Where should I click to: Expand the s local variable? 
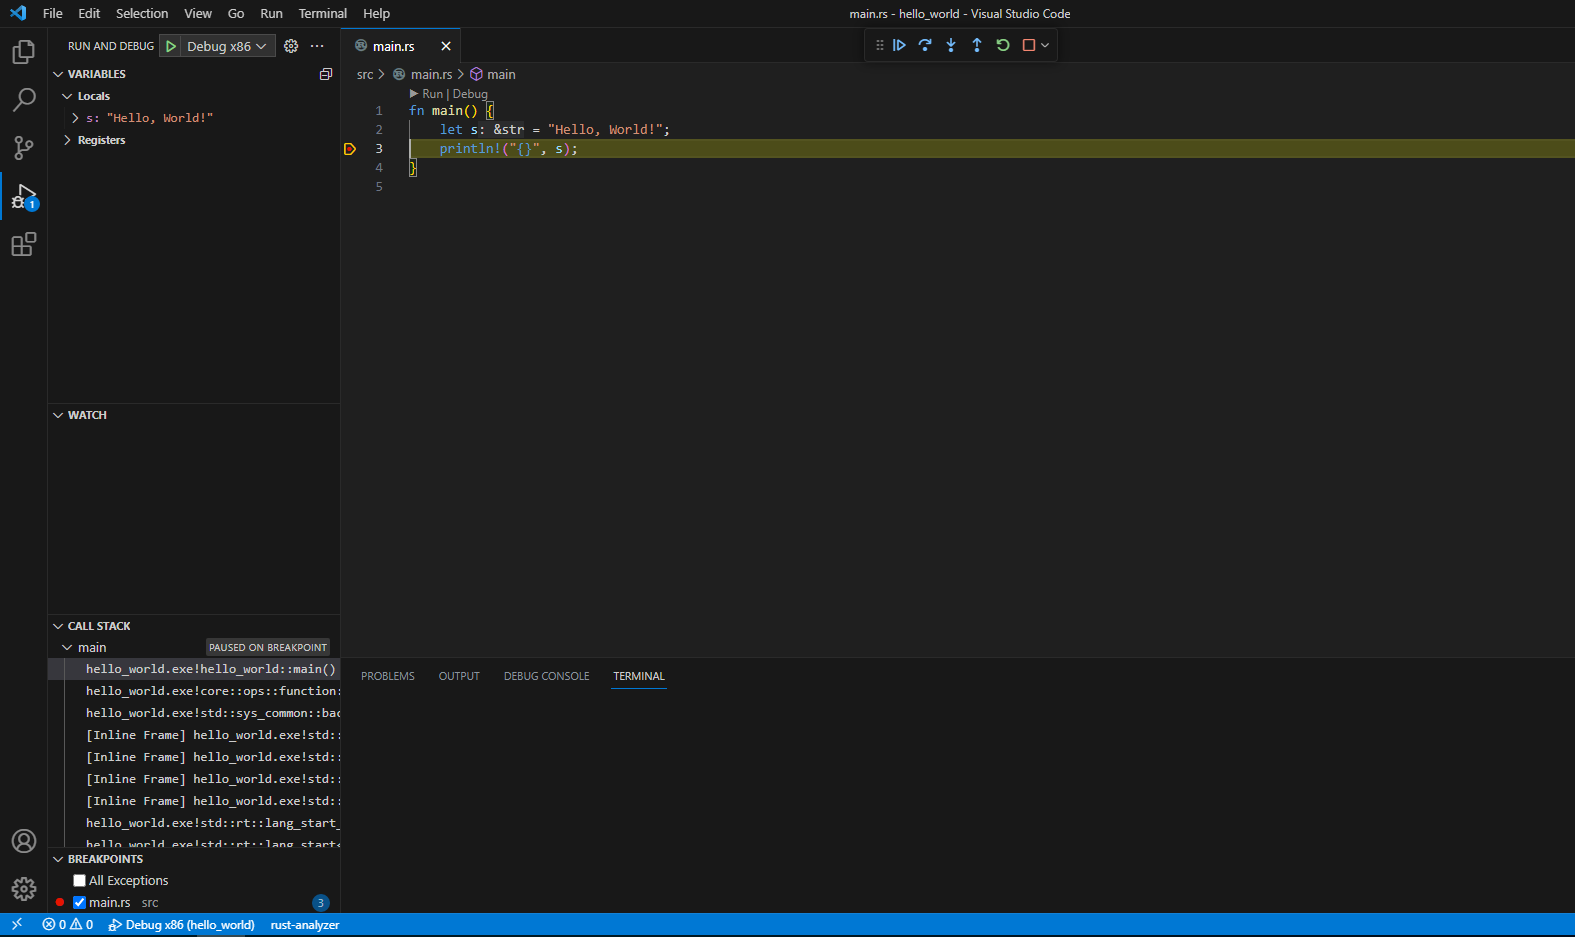tap(76, 118)
